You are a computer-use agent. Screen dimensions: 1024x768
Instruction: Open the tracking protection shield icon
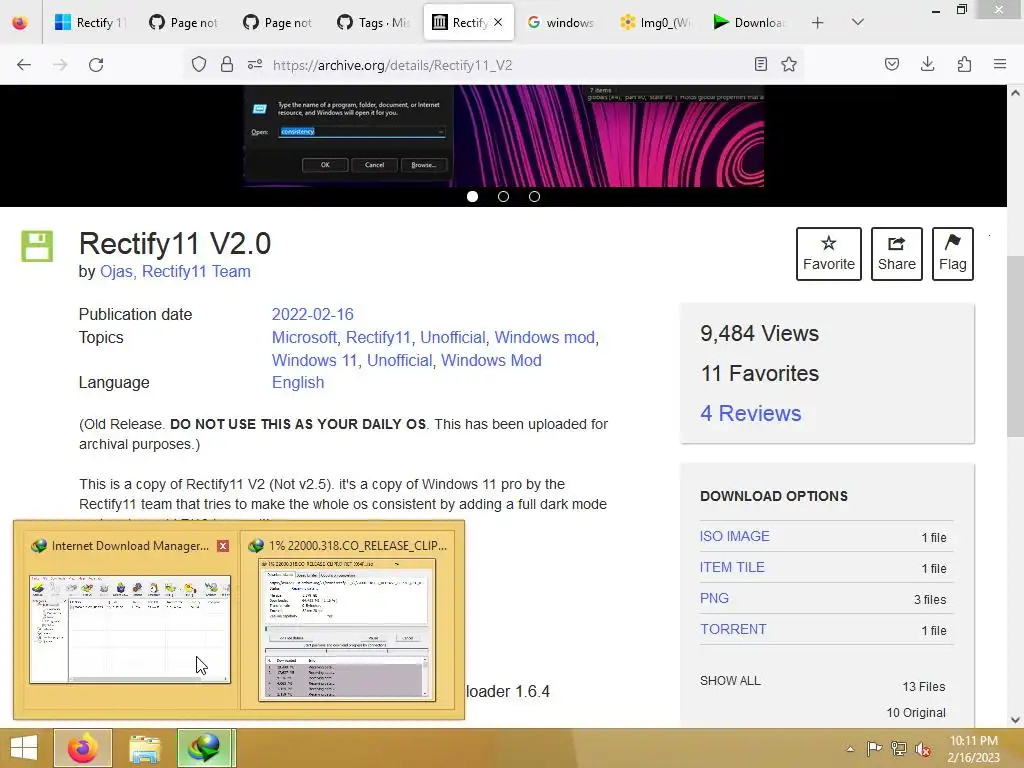pos(199,65)
